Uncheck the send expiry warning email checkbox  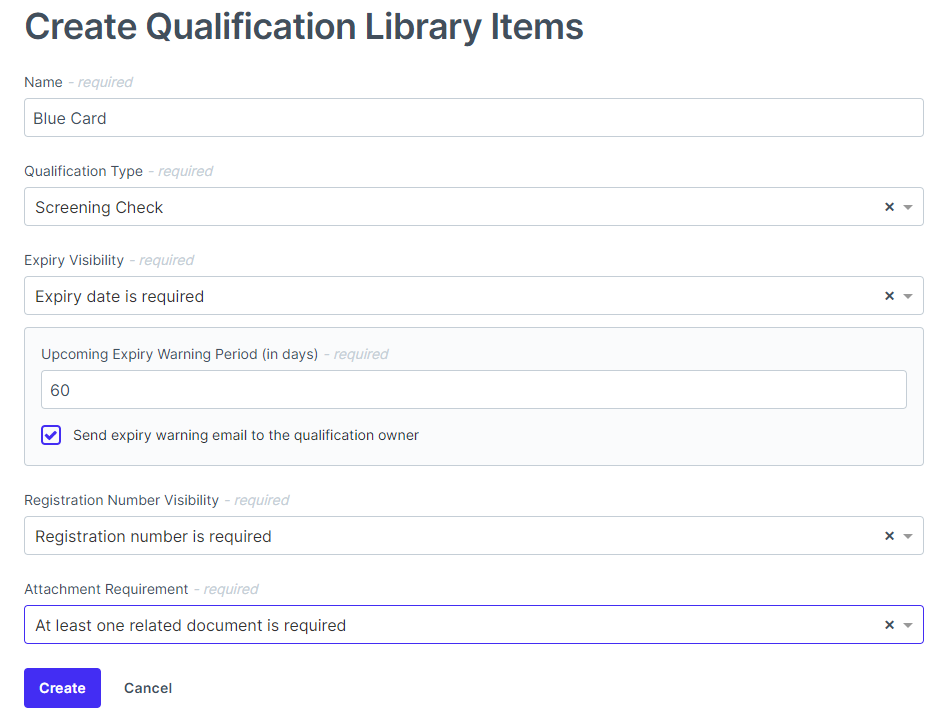click(x=51, y=435)
